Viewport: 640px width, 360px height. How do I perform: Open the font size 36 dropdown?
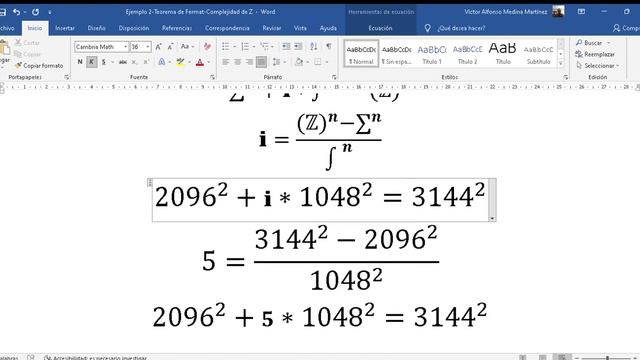(x=148, y=47)
